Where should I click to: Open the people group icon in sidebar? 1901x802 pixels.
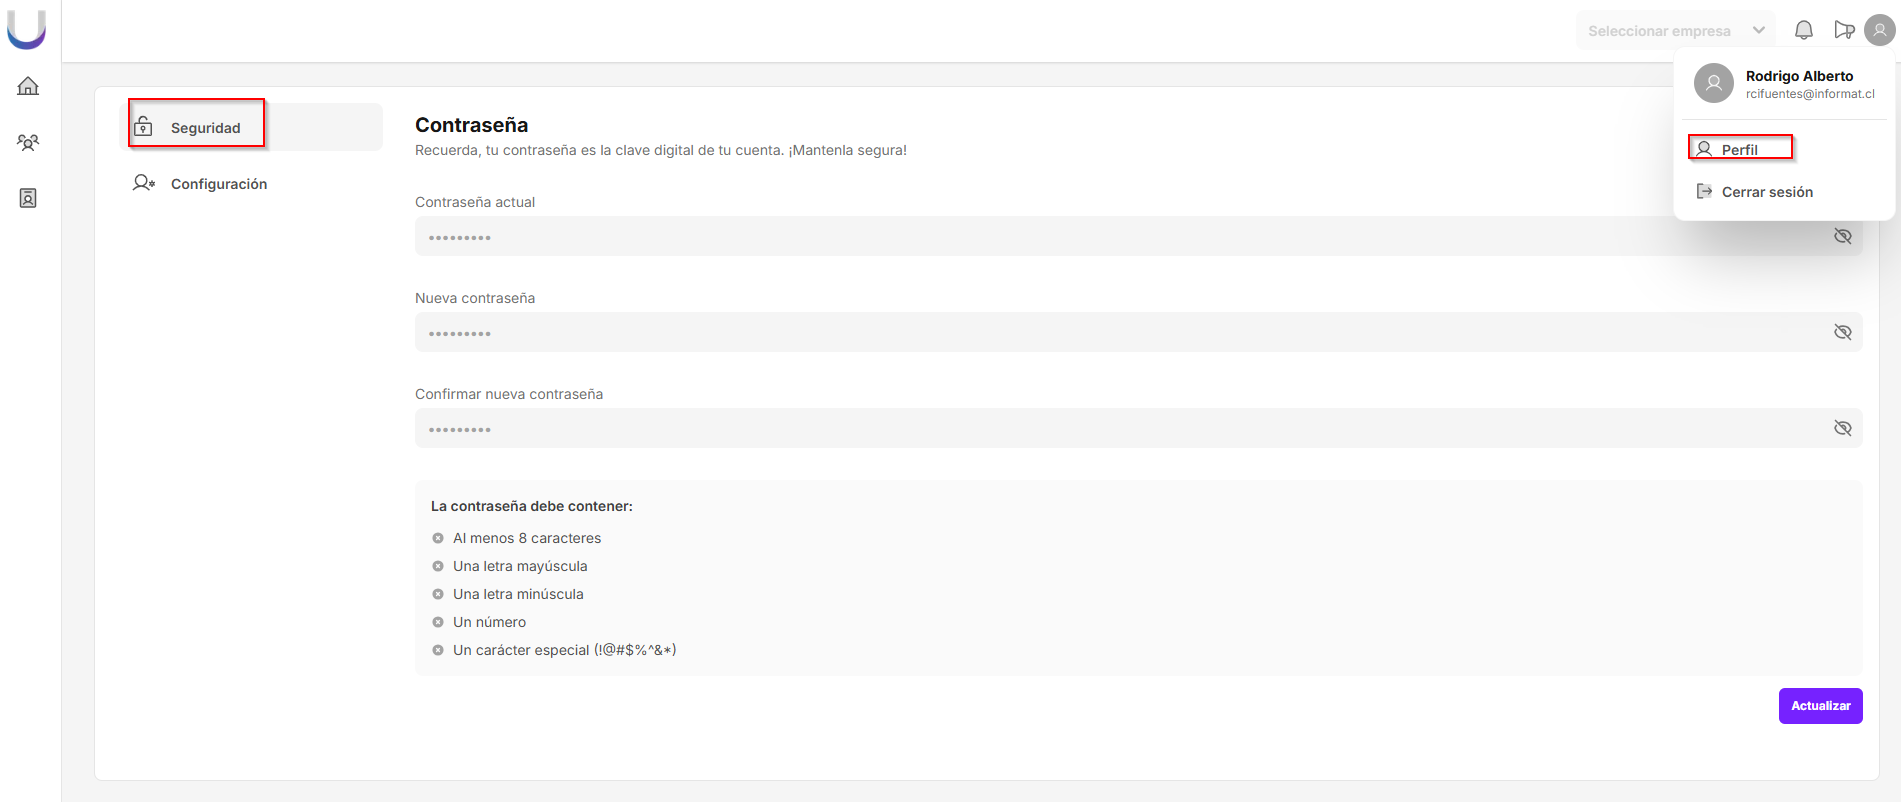(28, 142)
